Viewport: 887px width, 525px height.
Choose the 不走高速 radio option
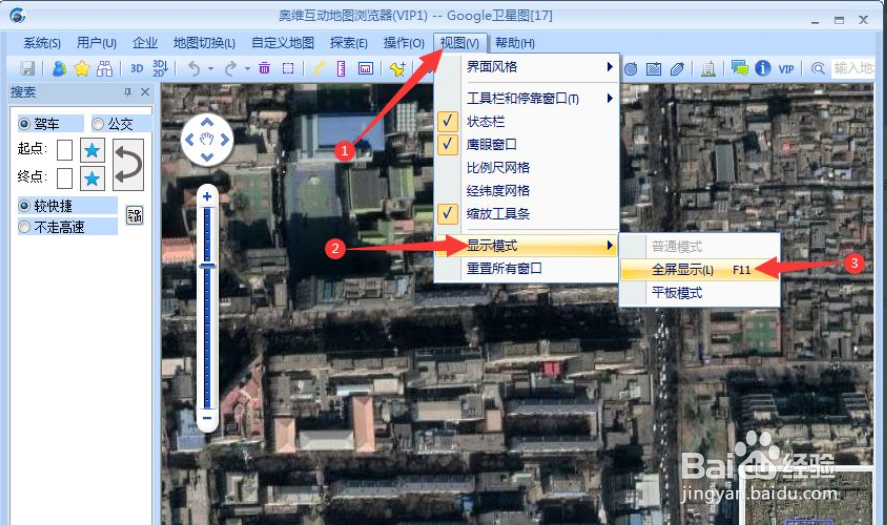[24, 227]
